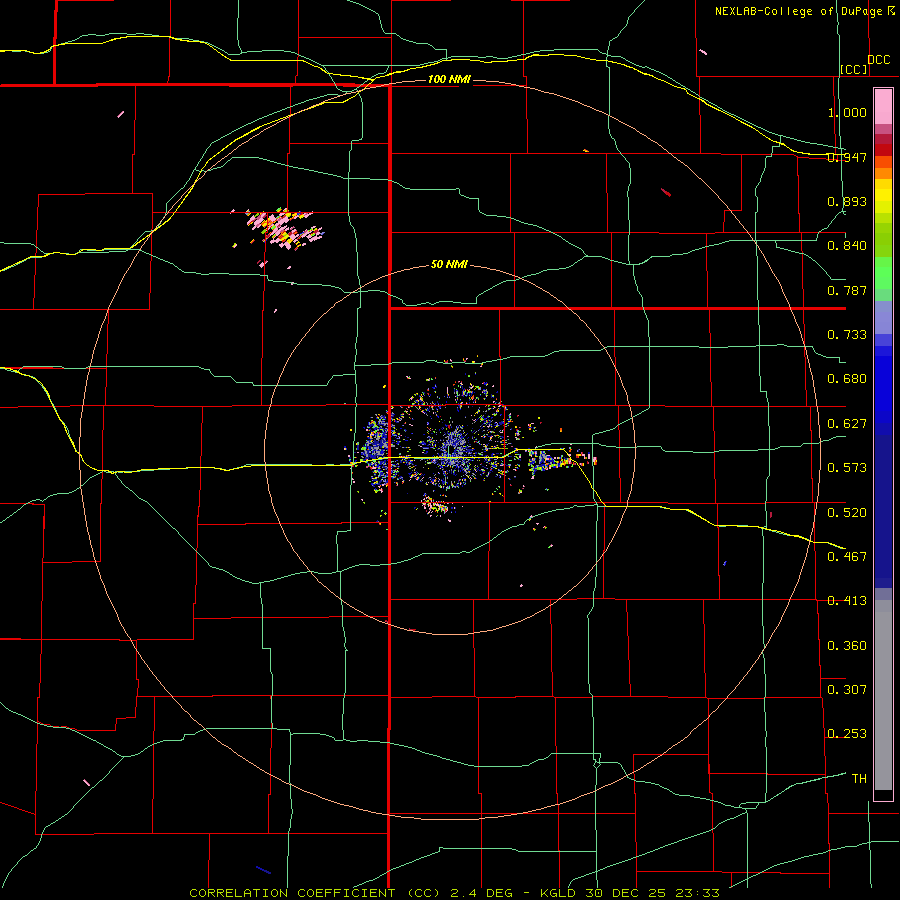This screenshot has width=900, height=900.
Task: Pick the gray segment of the color bar
Action: [883, 695]
